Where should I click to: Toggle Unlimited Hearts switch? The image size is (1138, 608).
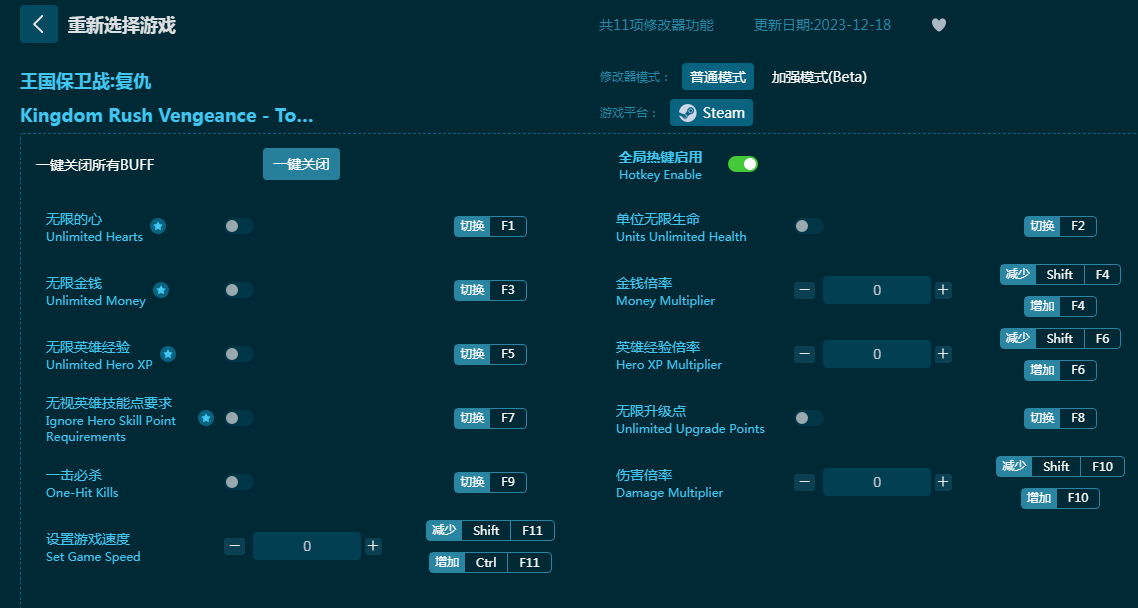pyautogui.click(x=238, y=226)
